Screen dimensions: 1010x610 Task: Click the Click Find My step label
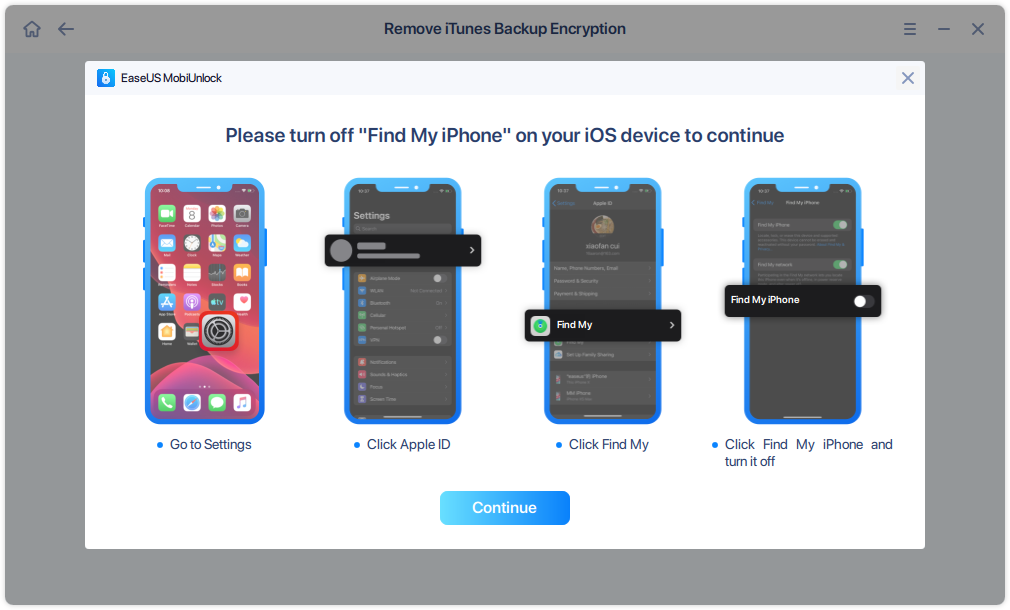click(609, 444)
